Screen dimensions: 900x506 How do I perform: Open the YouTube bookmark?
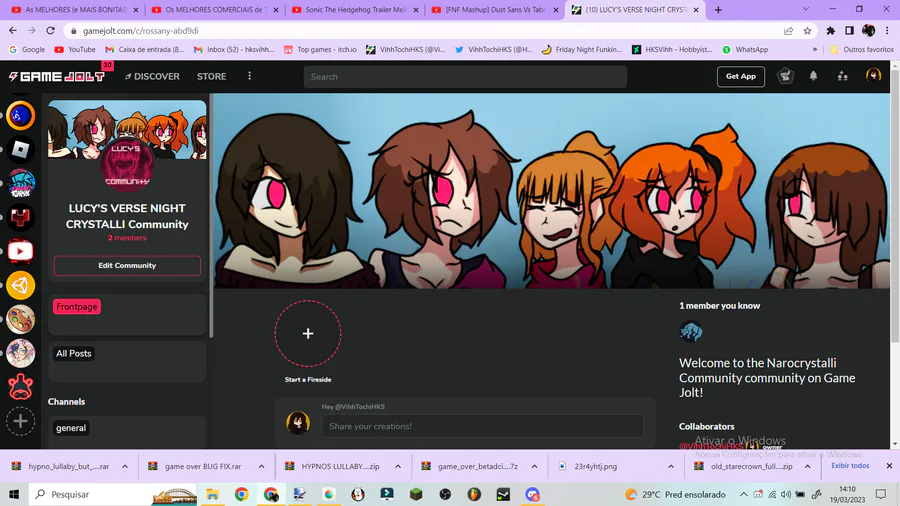[75, 49]
